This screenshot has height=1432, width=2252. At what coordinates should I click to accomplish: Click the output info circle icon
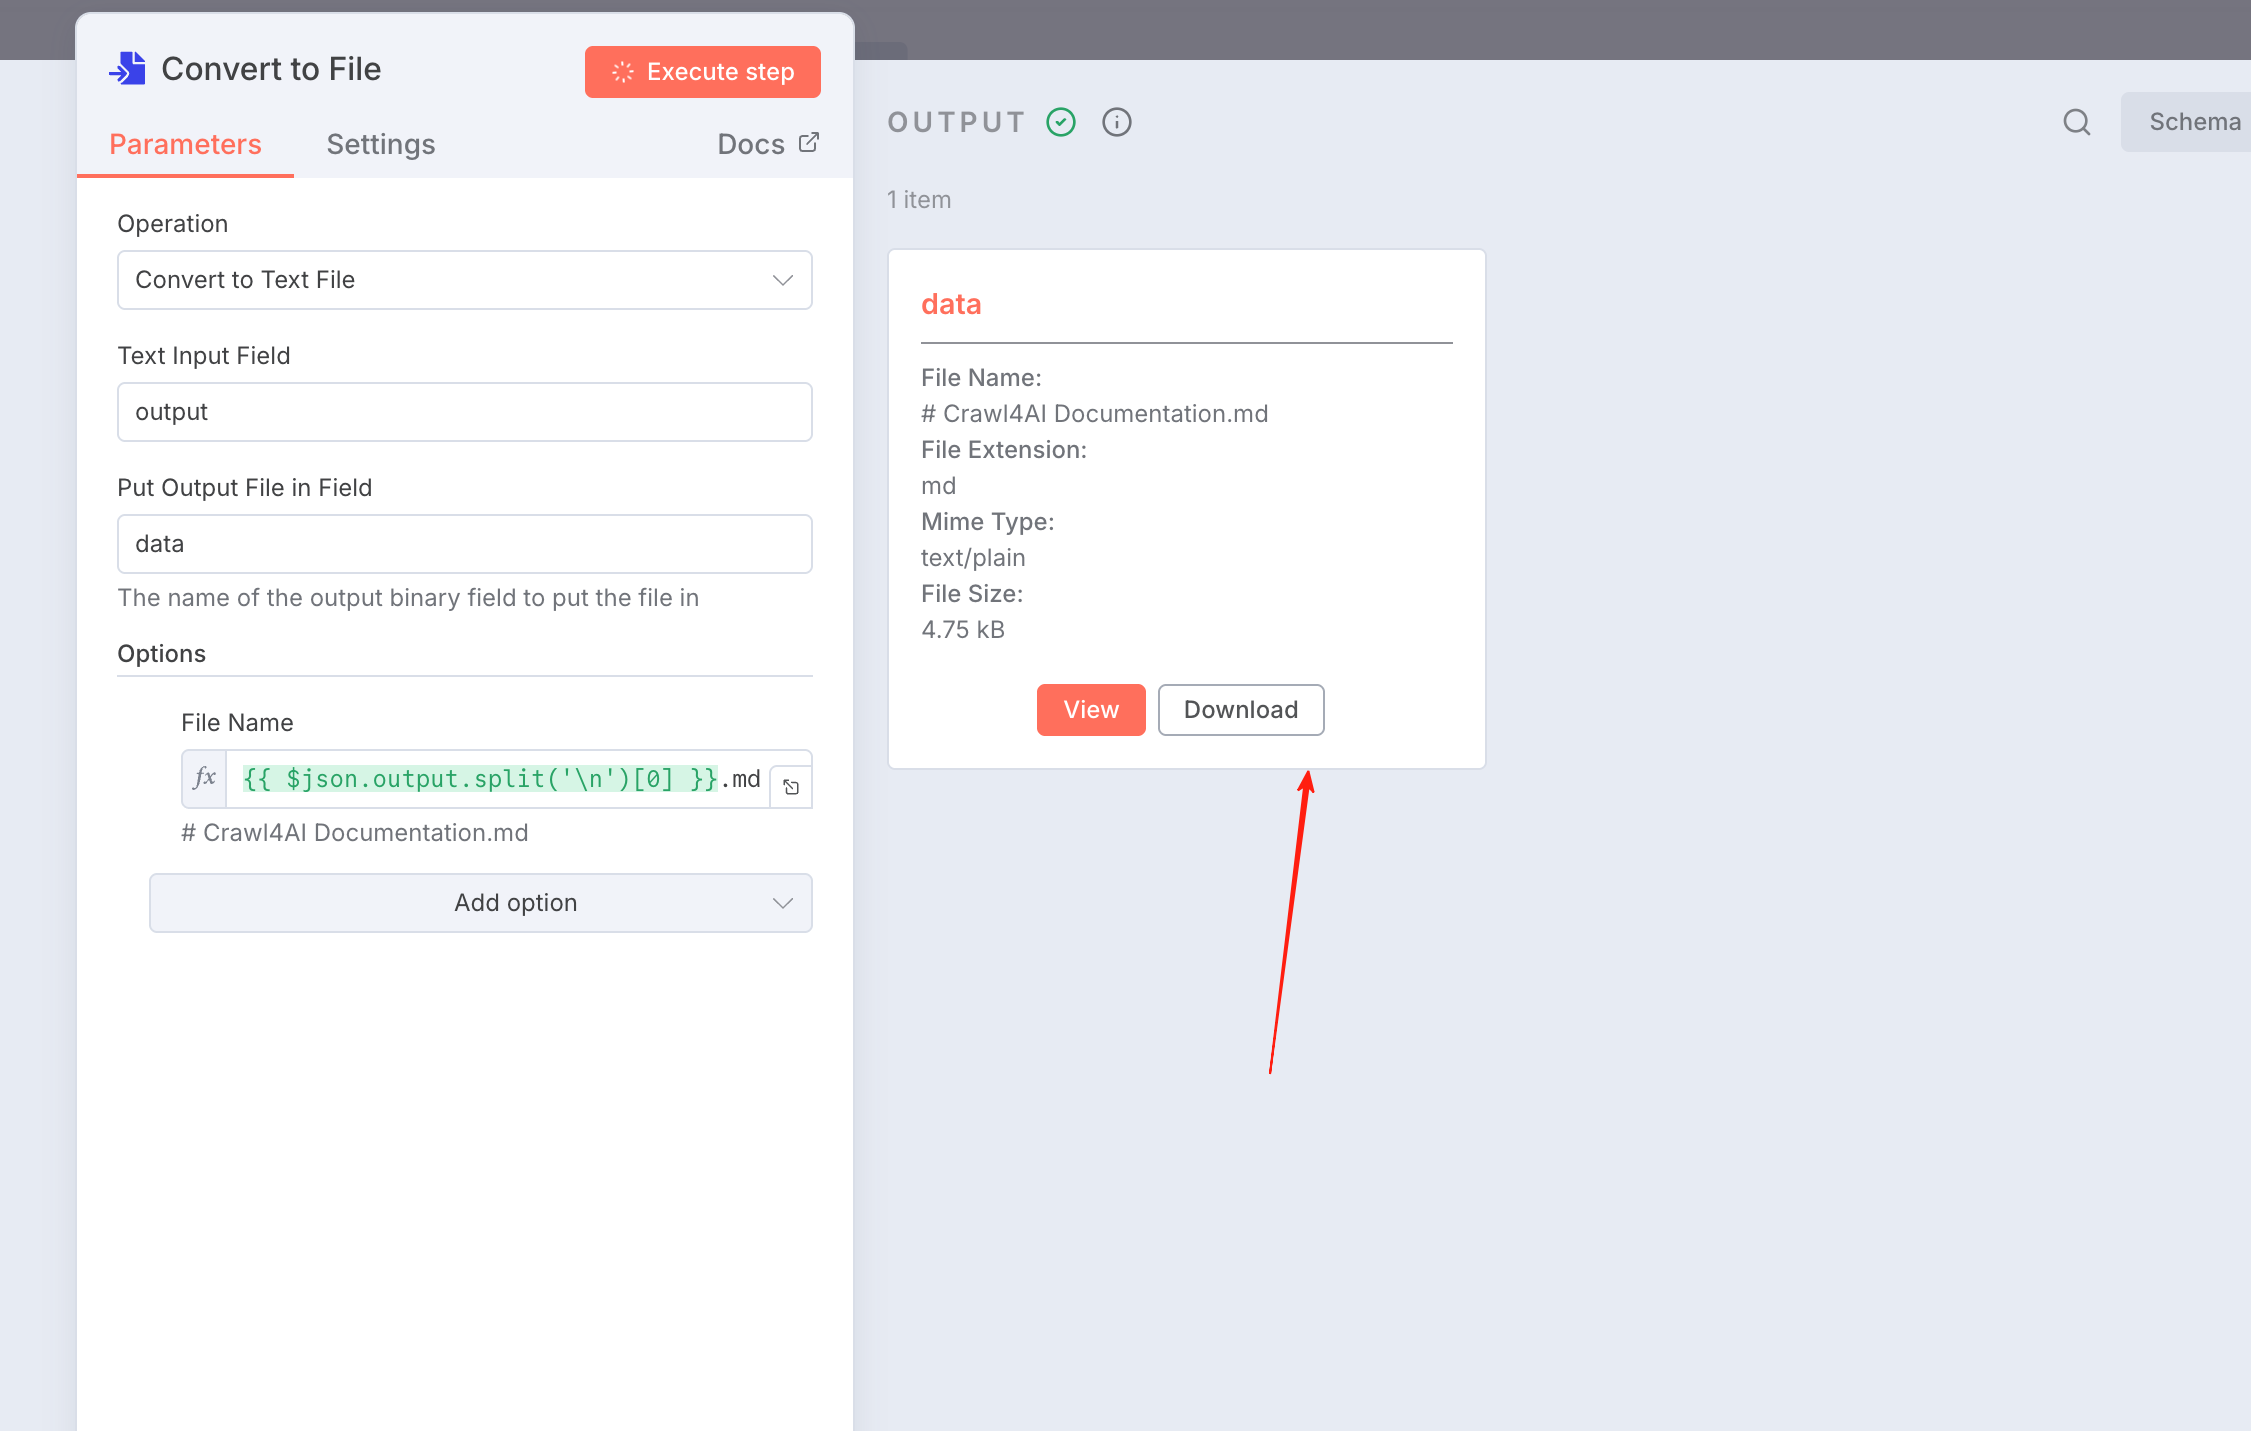[1116, 122]
